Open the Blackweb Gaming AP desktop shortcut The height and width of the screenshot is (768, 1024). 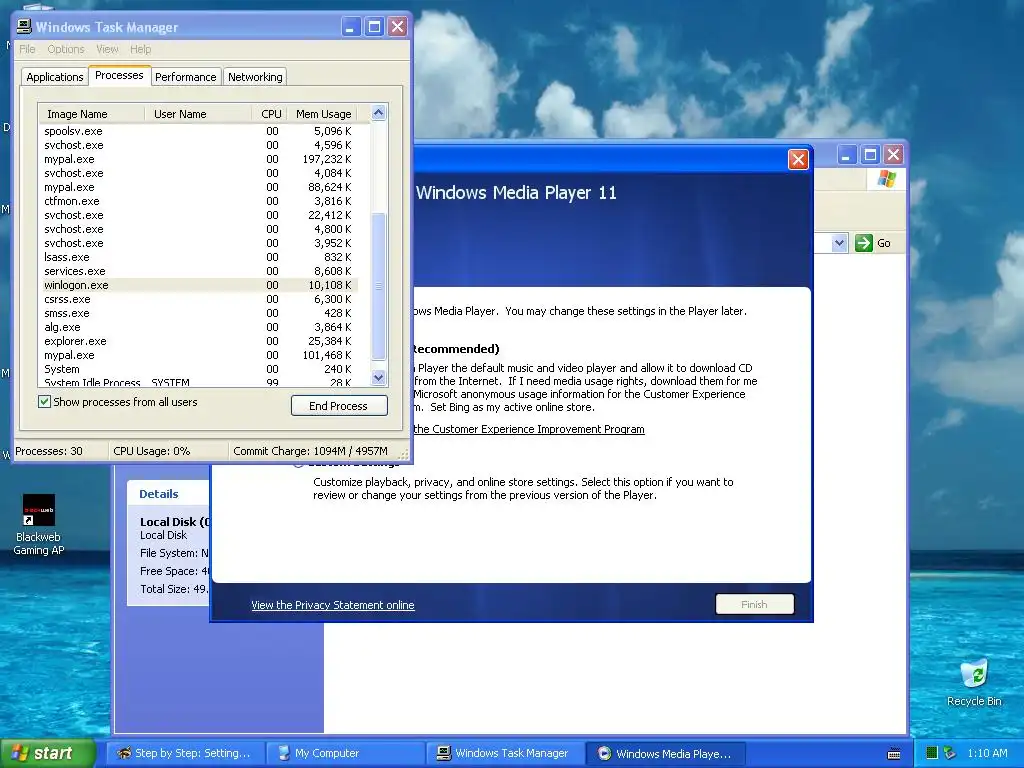[39, 524]
